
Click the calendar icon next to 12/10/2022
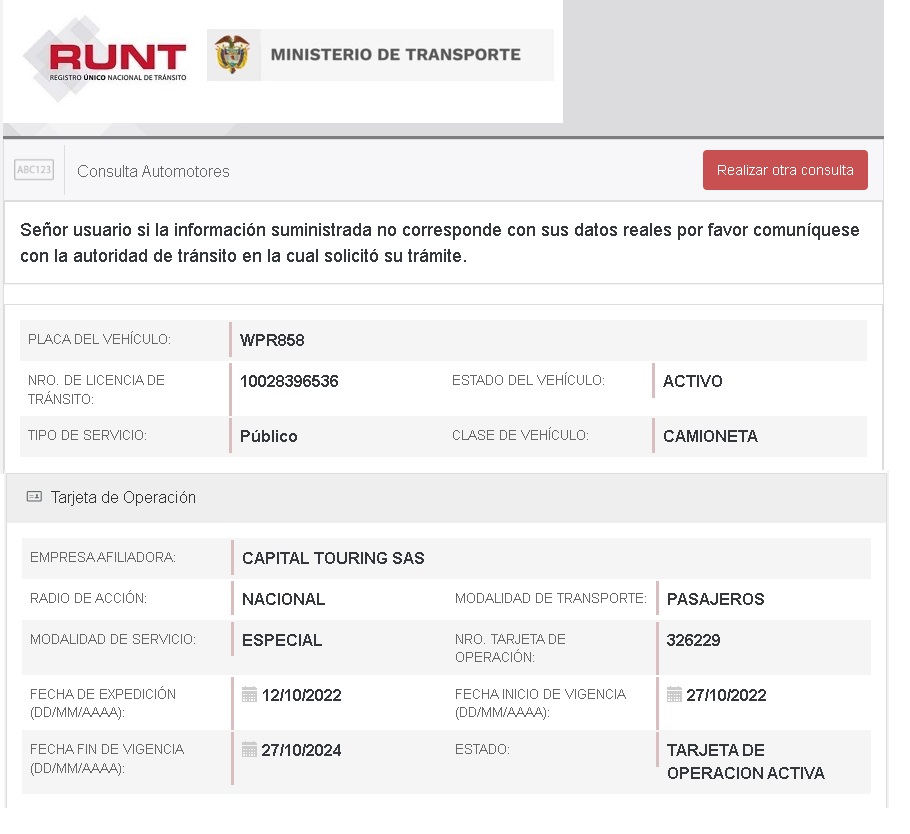click(x=249, y=695)
